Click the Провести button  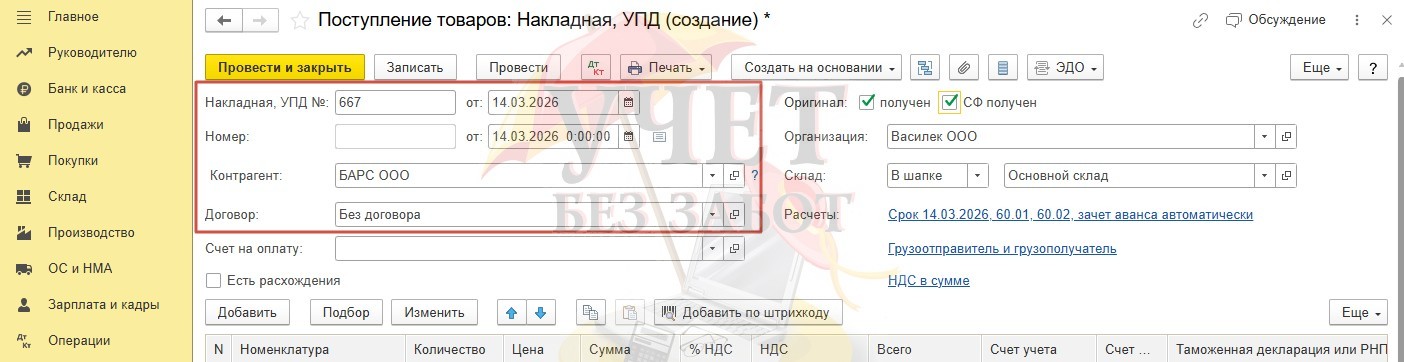[518, 67]
